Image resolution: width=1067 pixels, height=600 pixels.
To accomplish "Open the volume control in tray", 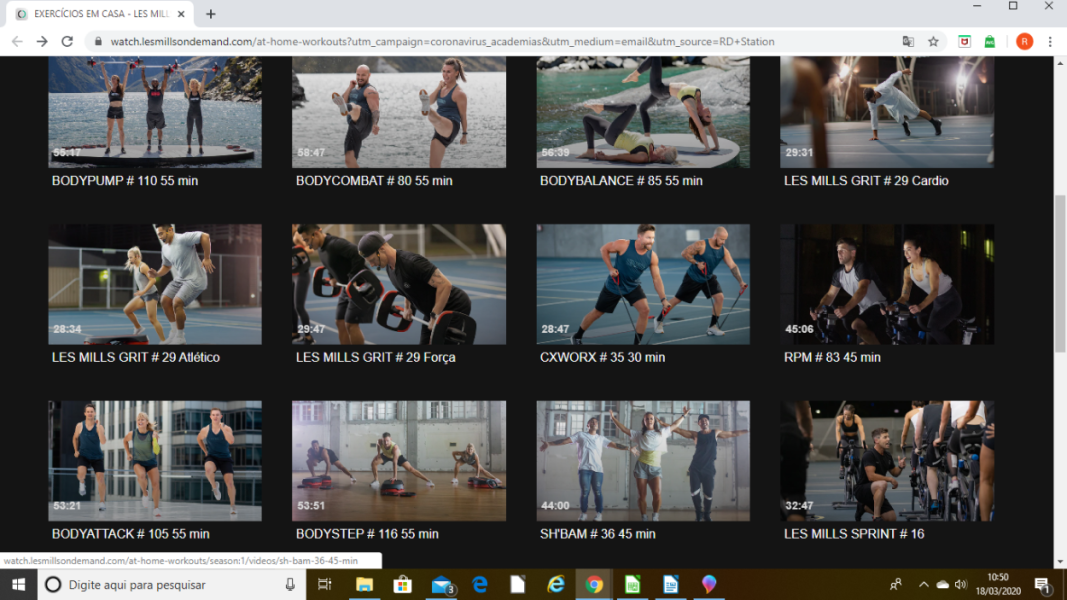I will pos(961,584).
